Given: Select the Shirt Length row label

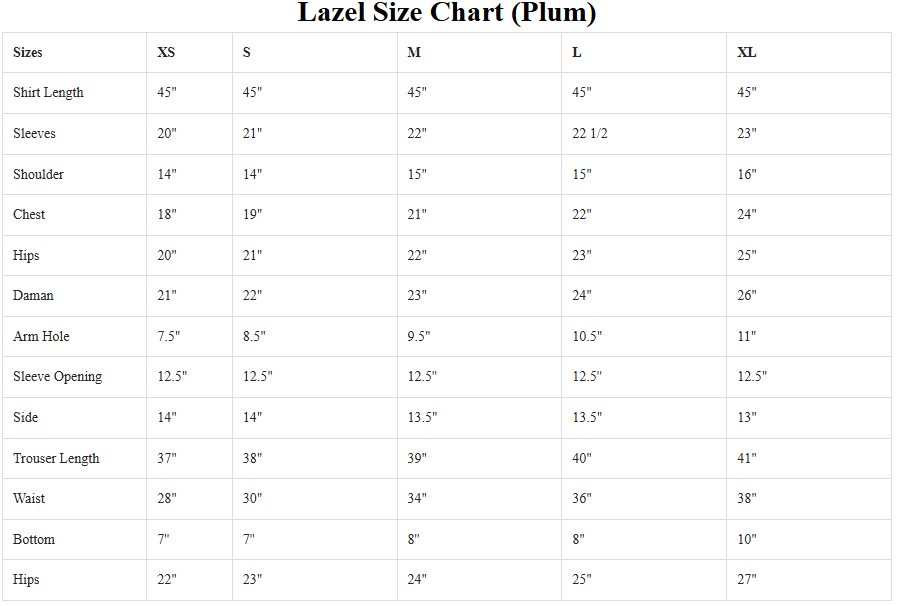Looking at the screenshot, I should tap(48, 93).
